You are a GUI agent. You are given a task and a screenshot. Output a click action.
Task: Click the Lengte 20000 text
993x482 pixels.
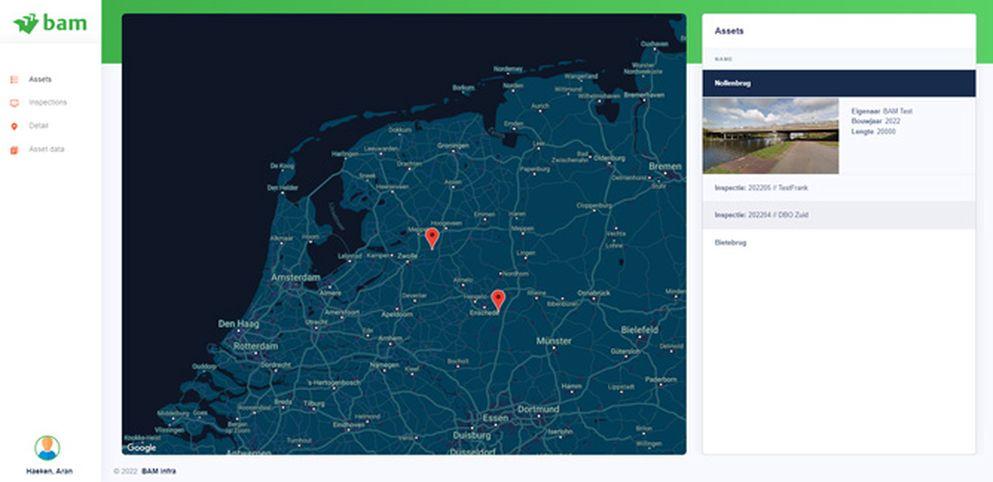(873, 132)
